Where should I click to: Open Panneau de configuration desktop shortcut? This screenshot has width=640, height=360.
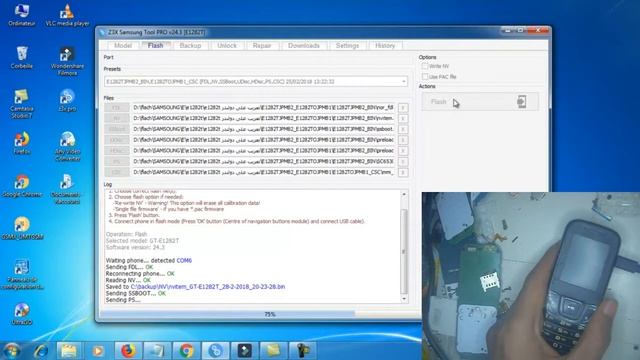[x=22, y=274]
